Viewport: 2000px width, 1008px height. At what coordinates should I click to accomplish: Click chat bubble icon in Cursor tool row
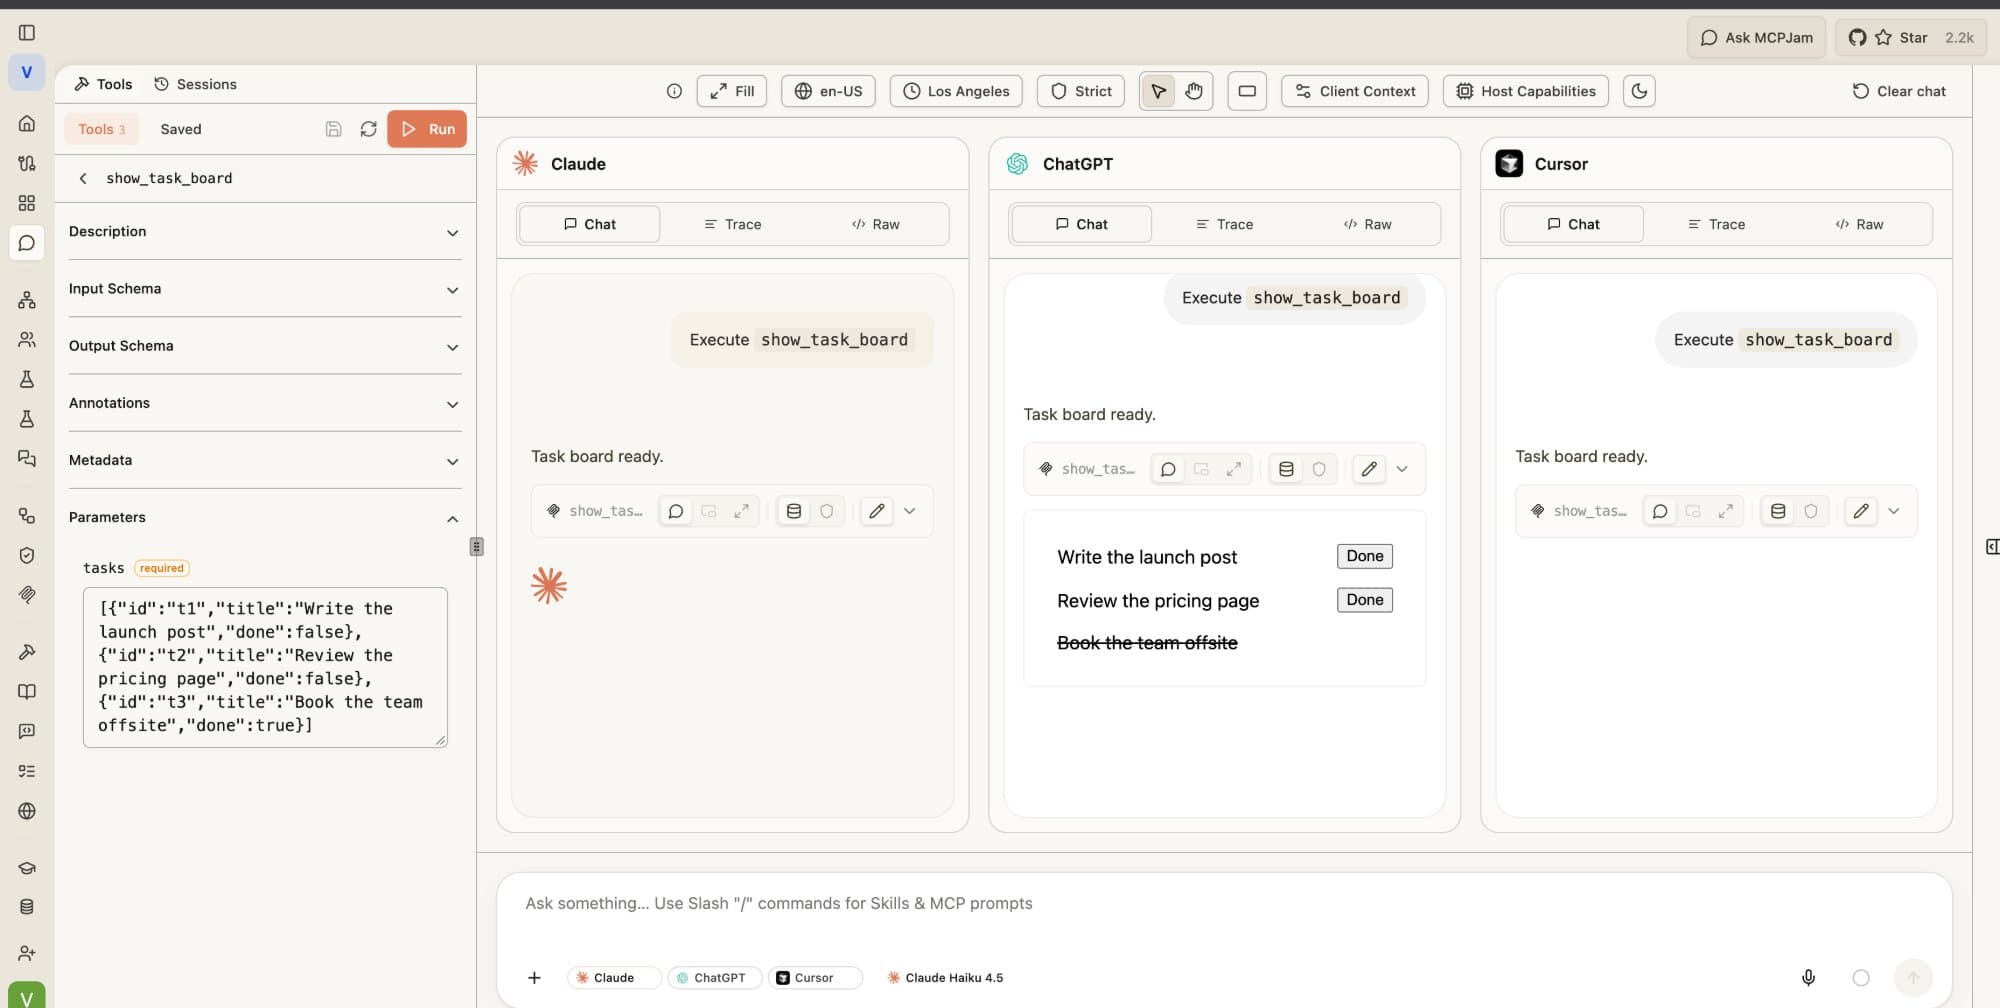(x=1660, y=511)
